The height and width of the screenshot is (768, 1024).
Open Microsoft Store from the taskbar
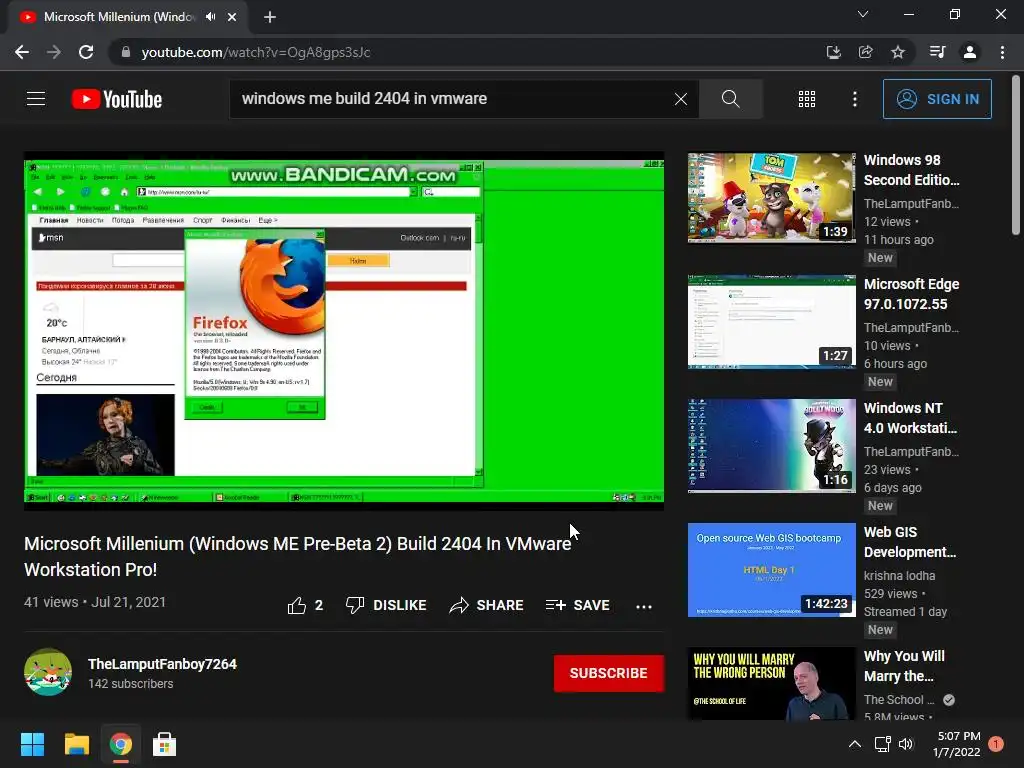[x=165, y=744]
